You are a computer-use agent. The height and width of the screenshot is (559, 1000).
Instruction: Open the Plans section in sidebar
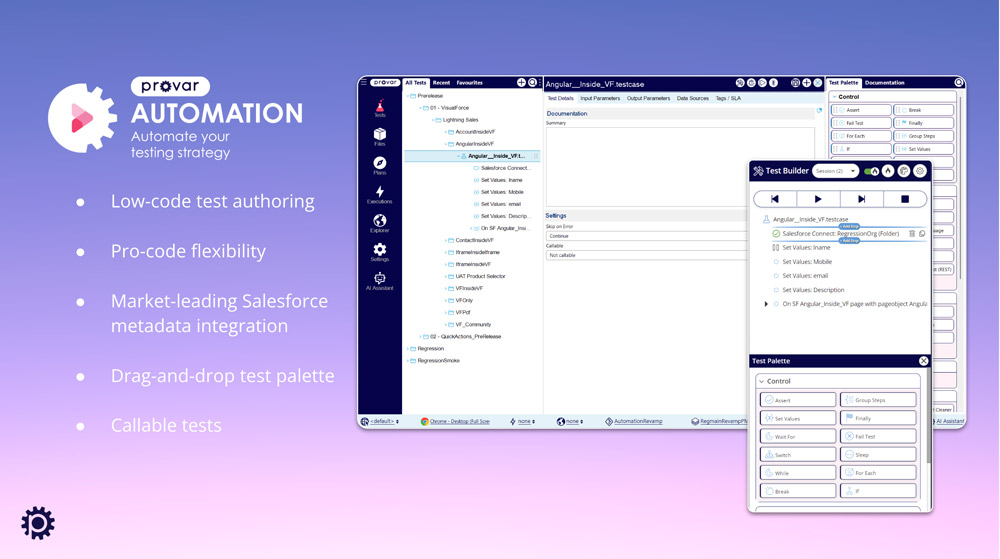click(379, 165)
